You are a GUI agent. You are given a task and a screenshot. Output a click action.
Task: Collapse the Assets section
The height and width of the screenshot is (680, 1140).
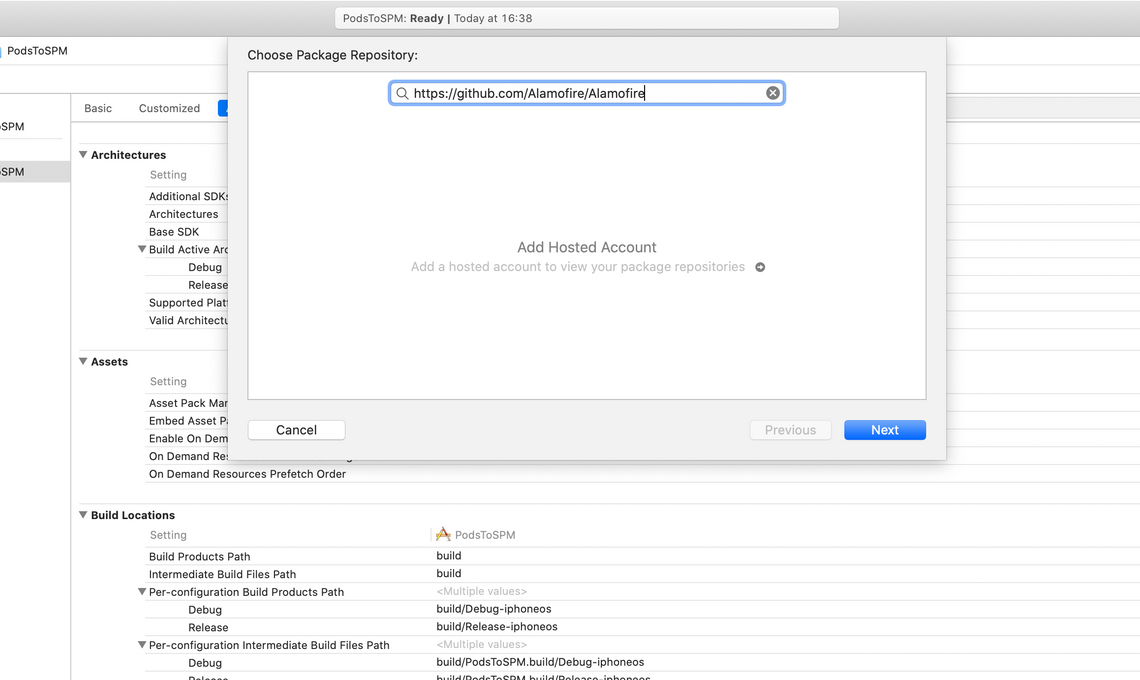(x=83, y=361)
